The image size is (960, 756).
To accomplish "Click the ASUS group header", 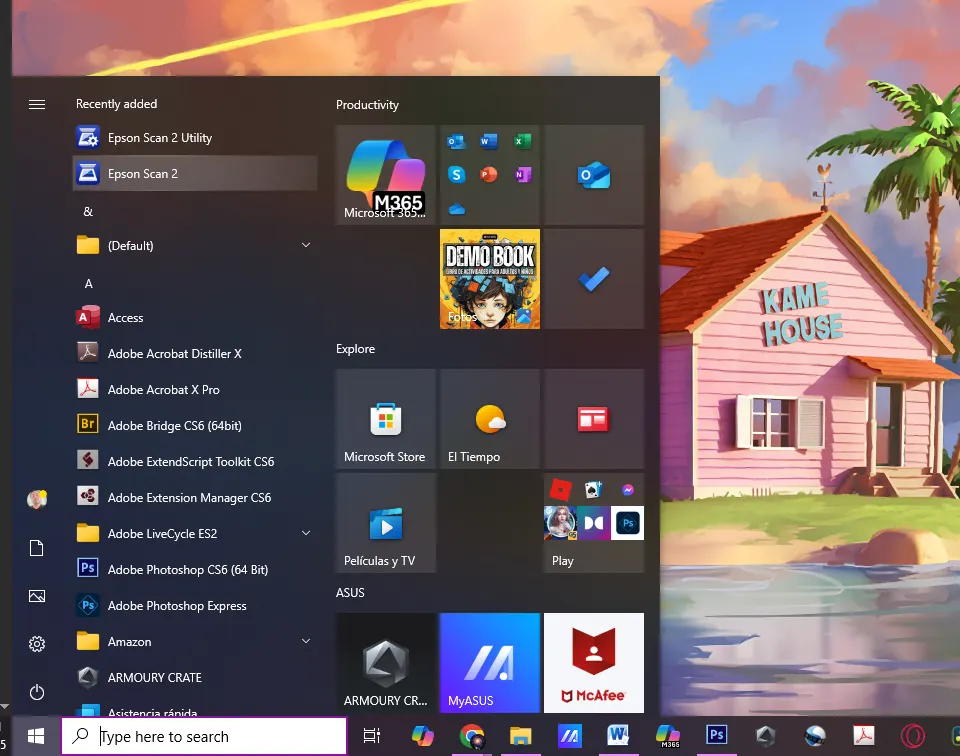I will [350, 593].
